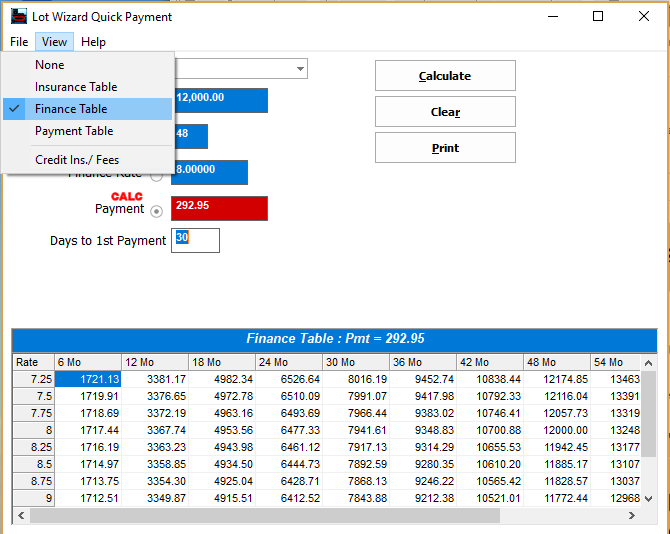Viewport: 670px width, 534px height.
Task: Click the horizontal scrollbar thumb of the table
Action: [x=264, y=516]
